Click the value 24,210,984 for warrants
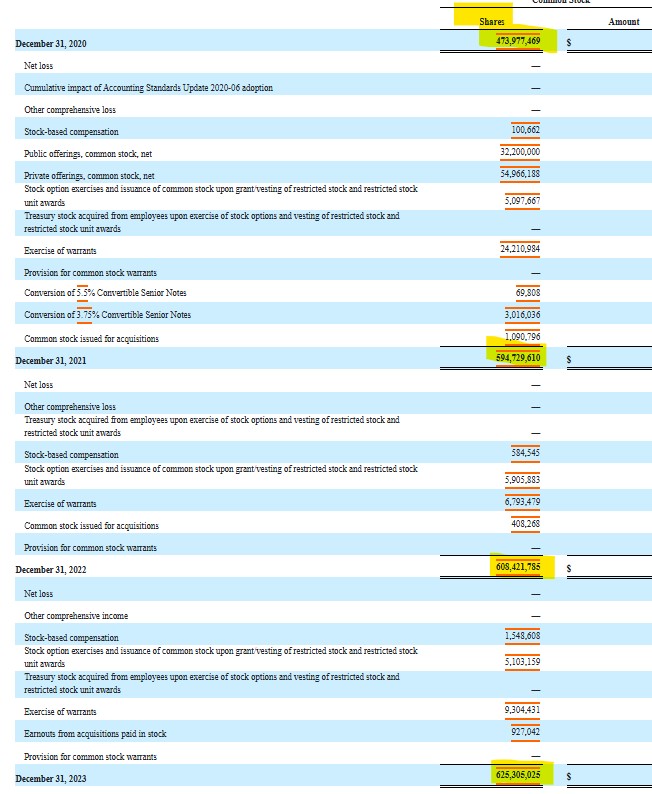This screenshot has height=794, width=652. tap(520, 249)
